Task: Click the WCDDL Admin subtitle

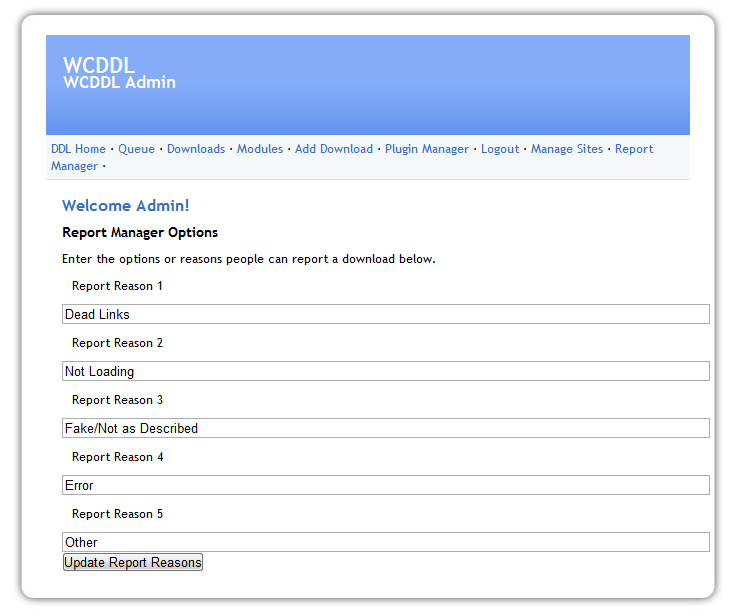Action: [119, 83]
